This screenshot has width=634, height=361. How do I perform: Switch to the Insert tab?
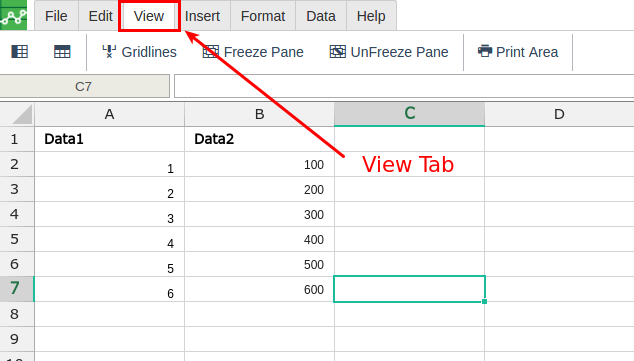(x=202, y=16)
